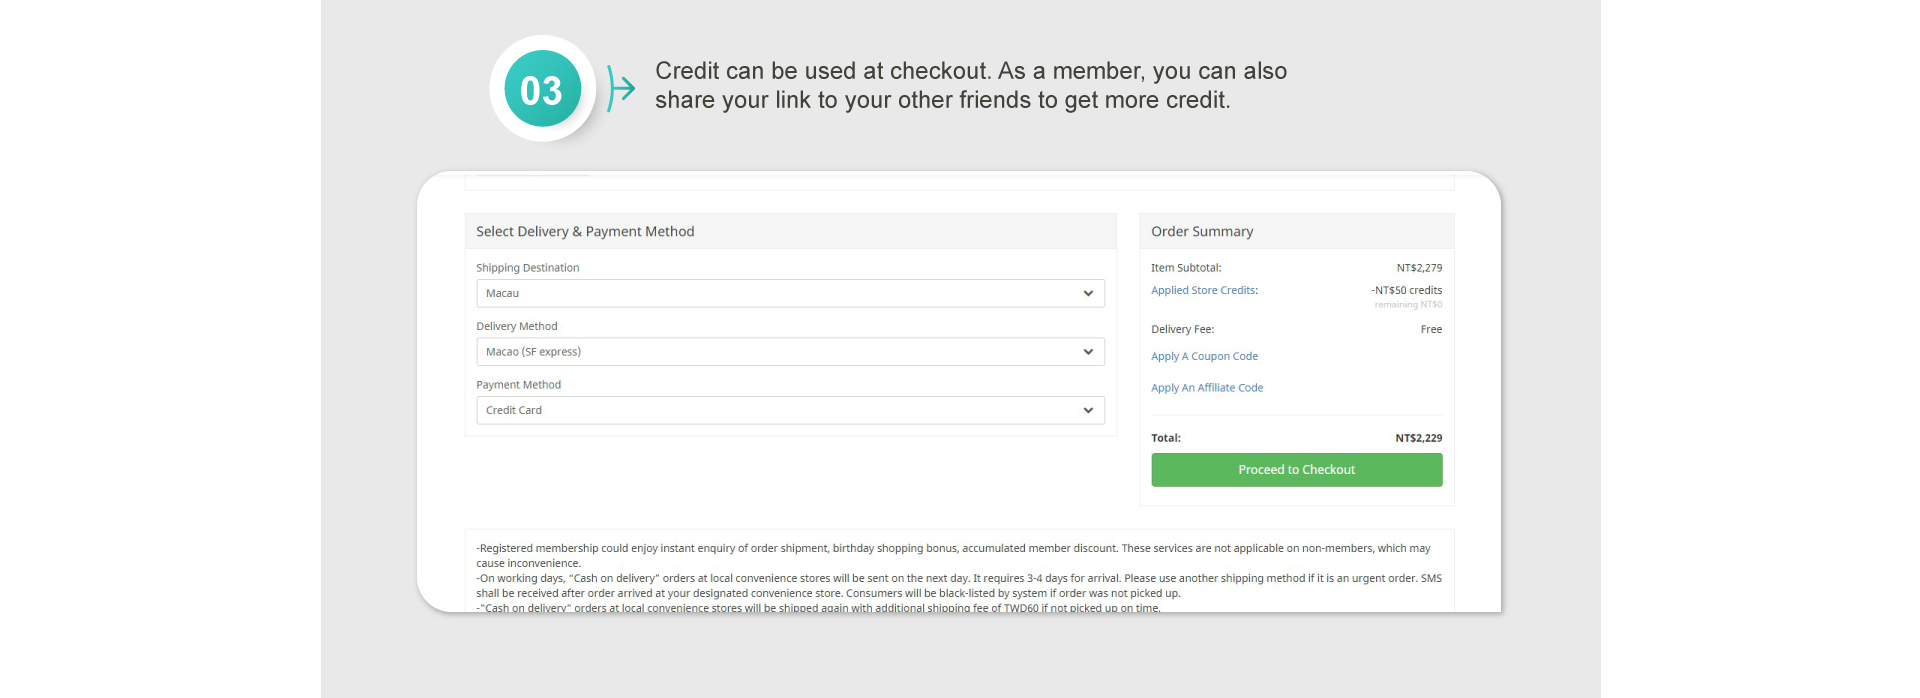Click the -NT$50 credits amount

click(x=1406, y=291)
